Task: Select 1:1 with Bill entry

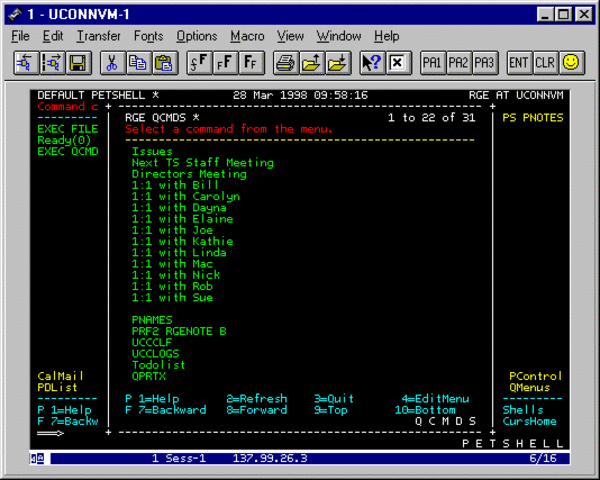Action: [x=175, y=185]
